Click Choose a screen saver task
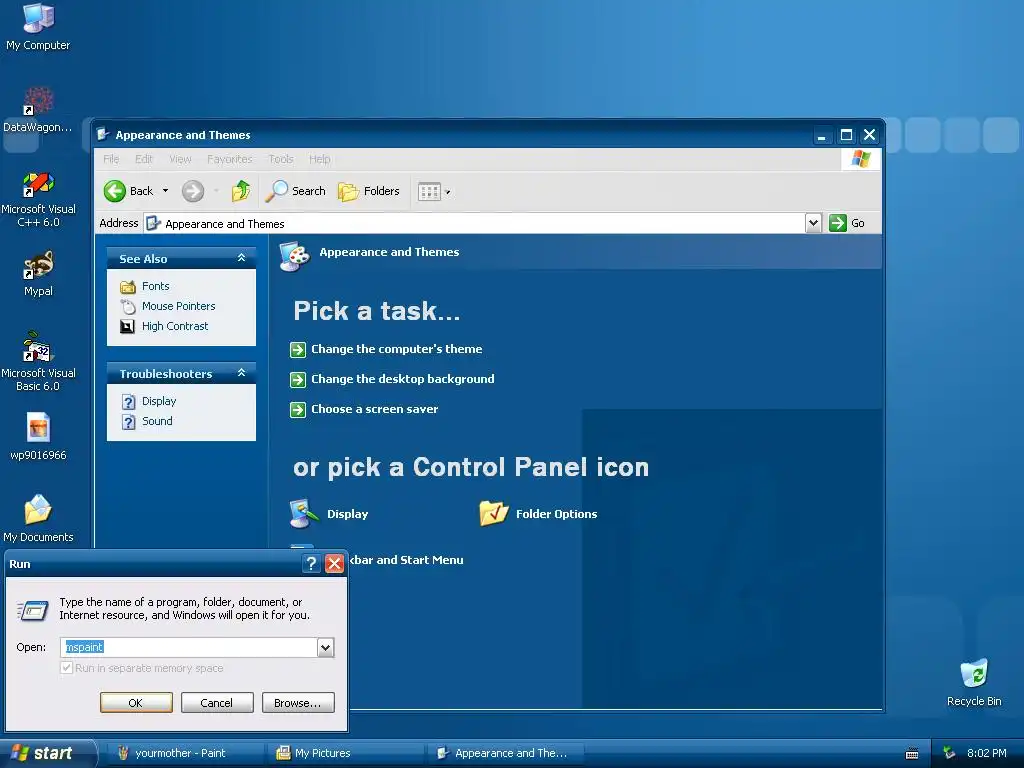The height and width of the screenshot is (768, 1024). 374,409
